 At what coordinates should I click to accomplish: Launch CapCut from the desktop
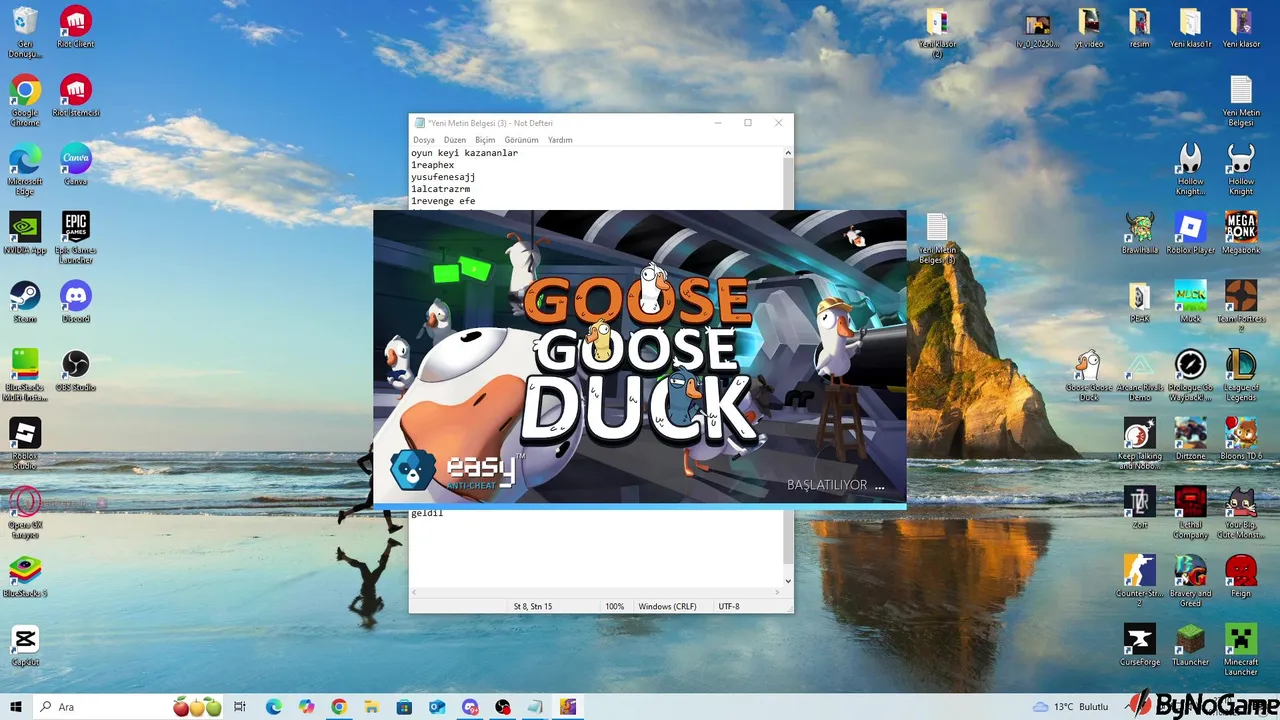tap(25, 645)
